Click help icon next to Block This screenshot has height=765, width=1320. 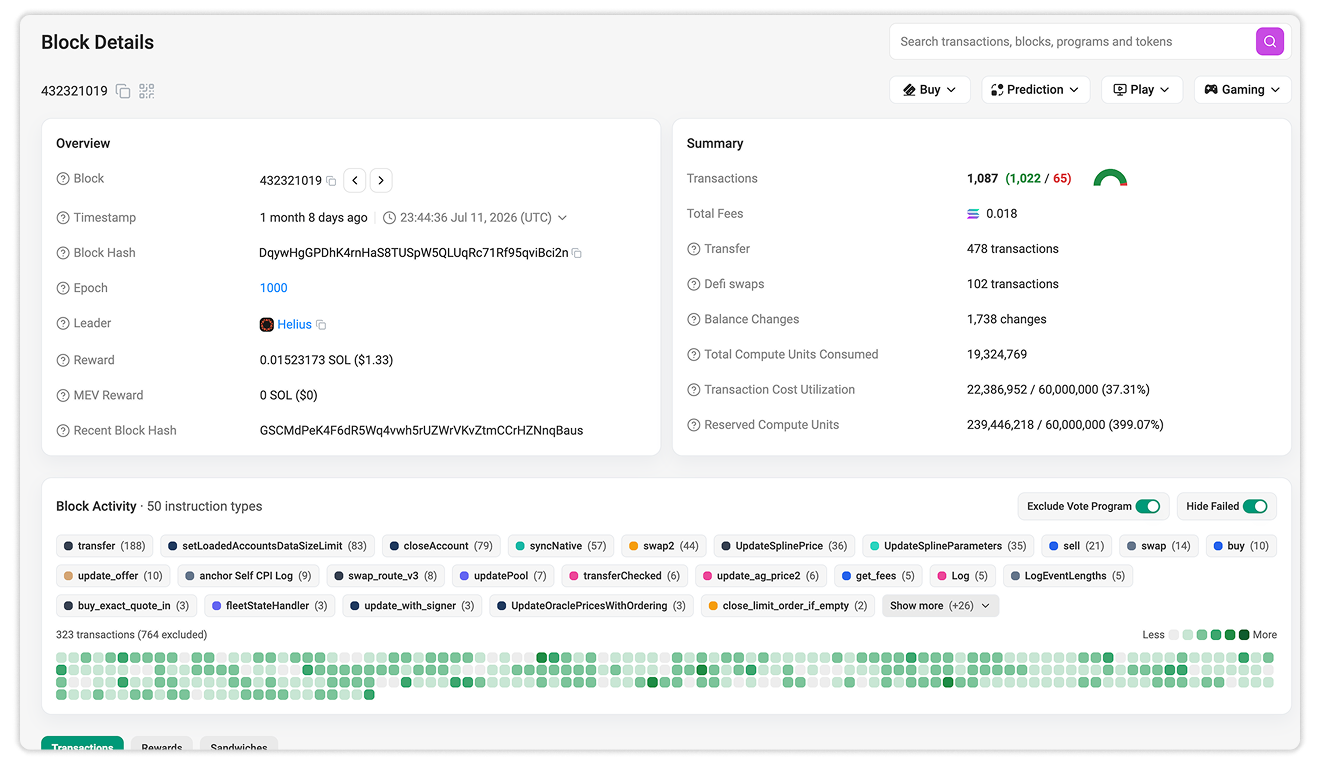pos(63,179)
